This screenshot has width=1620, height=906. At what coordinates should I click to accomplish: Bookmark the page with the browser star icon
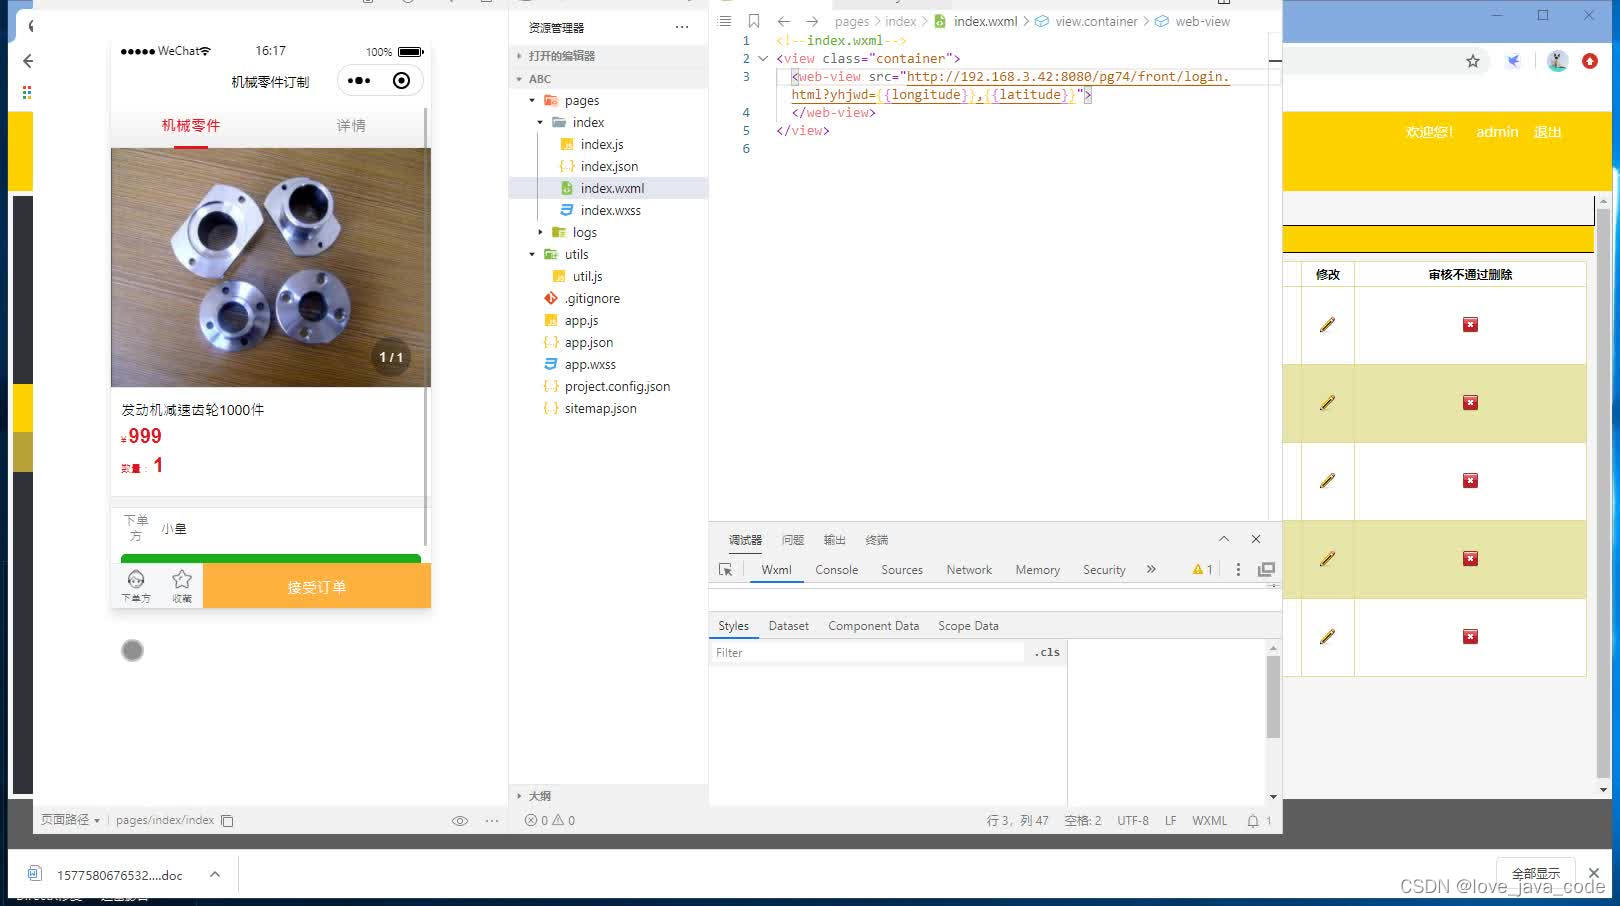(x=1473, y=61)
